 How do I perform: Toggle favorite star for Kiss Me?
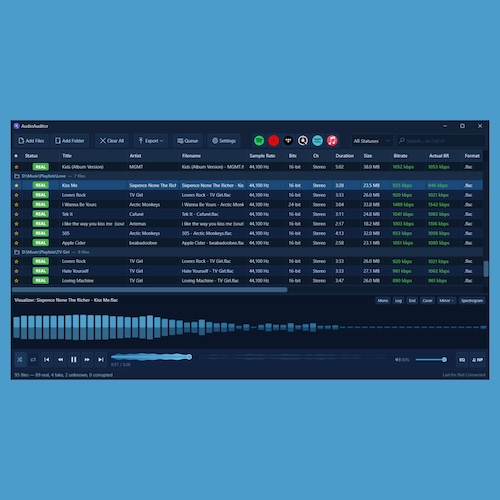pos(16,185)
